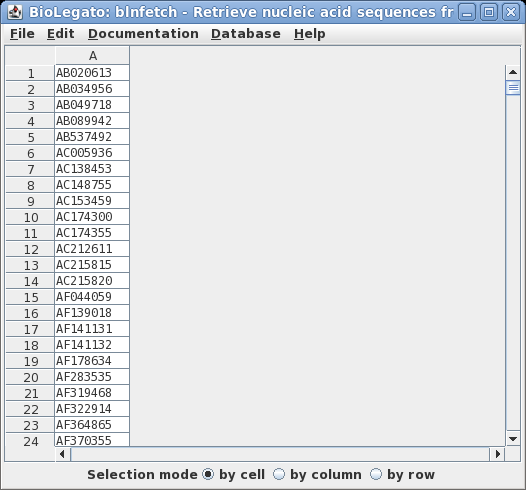Click the vertical scrollbar up arrow

coord(513,72)
